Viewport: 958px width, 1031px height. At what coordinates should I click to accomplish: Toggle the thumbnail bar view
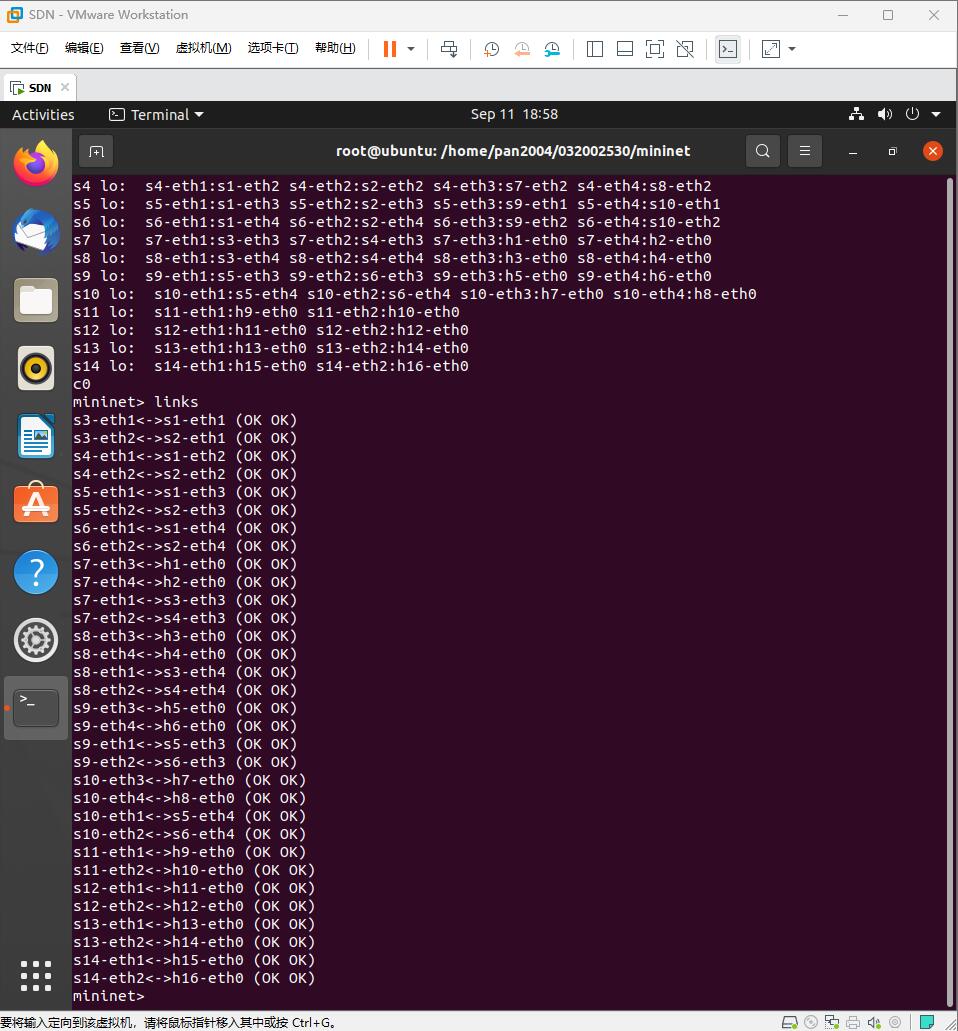click(x=625, y=49)
